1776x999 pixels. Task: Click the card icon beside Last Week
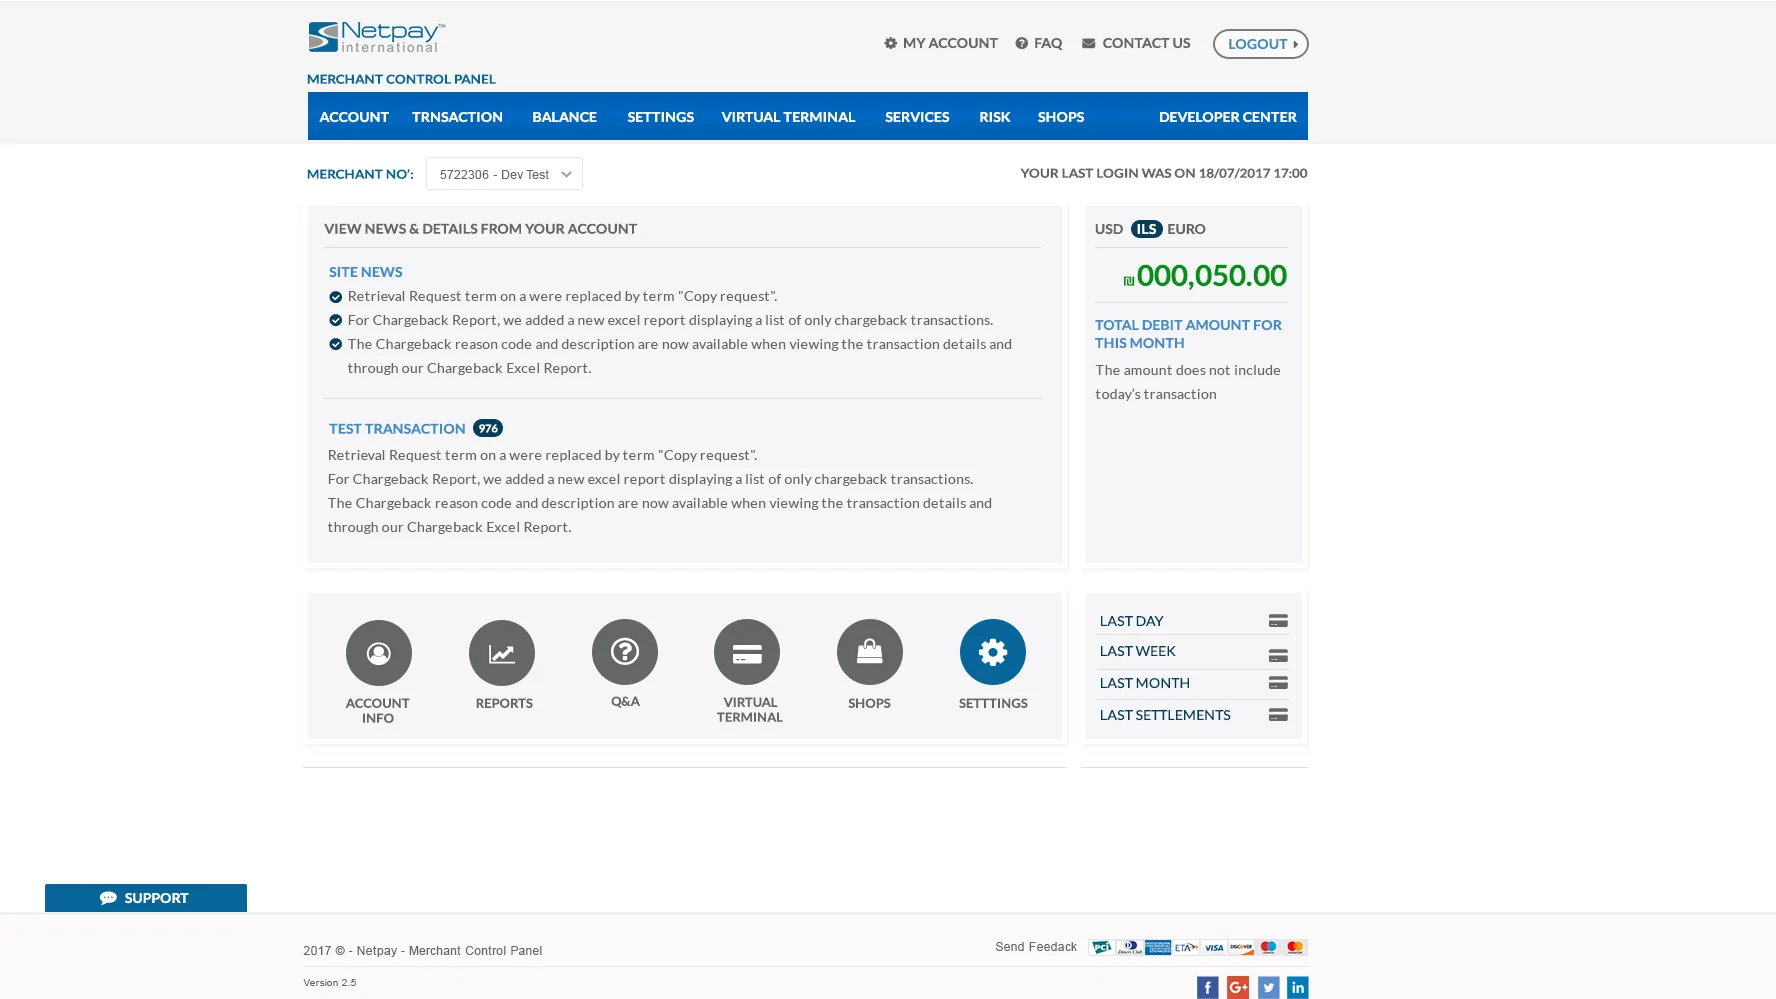tap(1278, 656)
